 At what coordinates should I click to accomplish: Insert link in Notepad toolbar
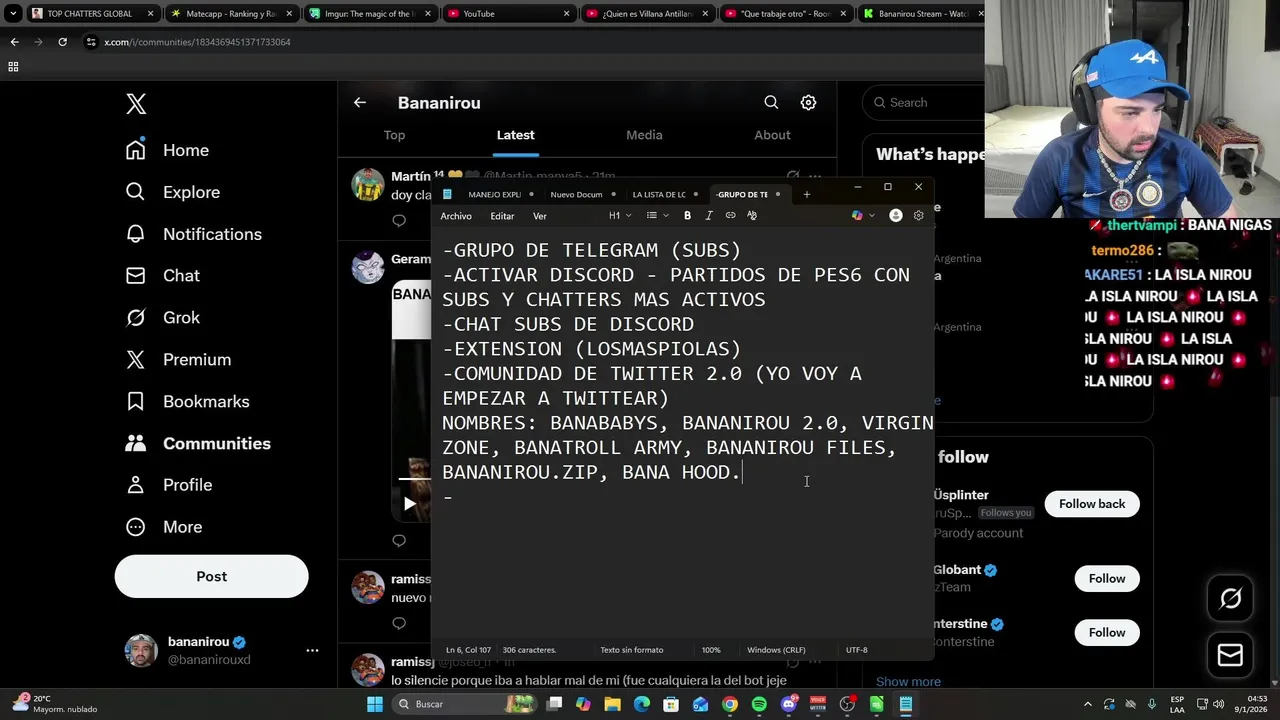(730, 215)
